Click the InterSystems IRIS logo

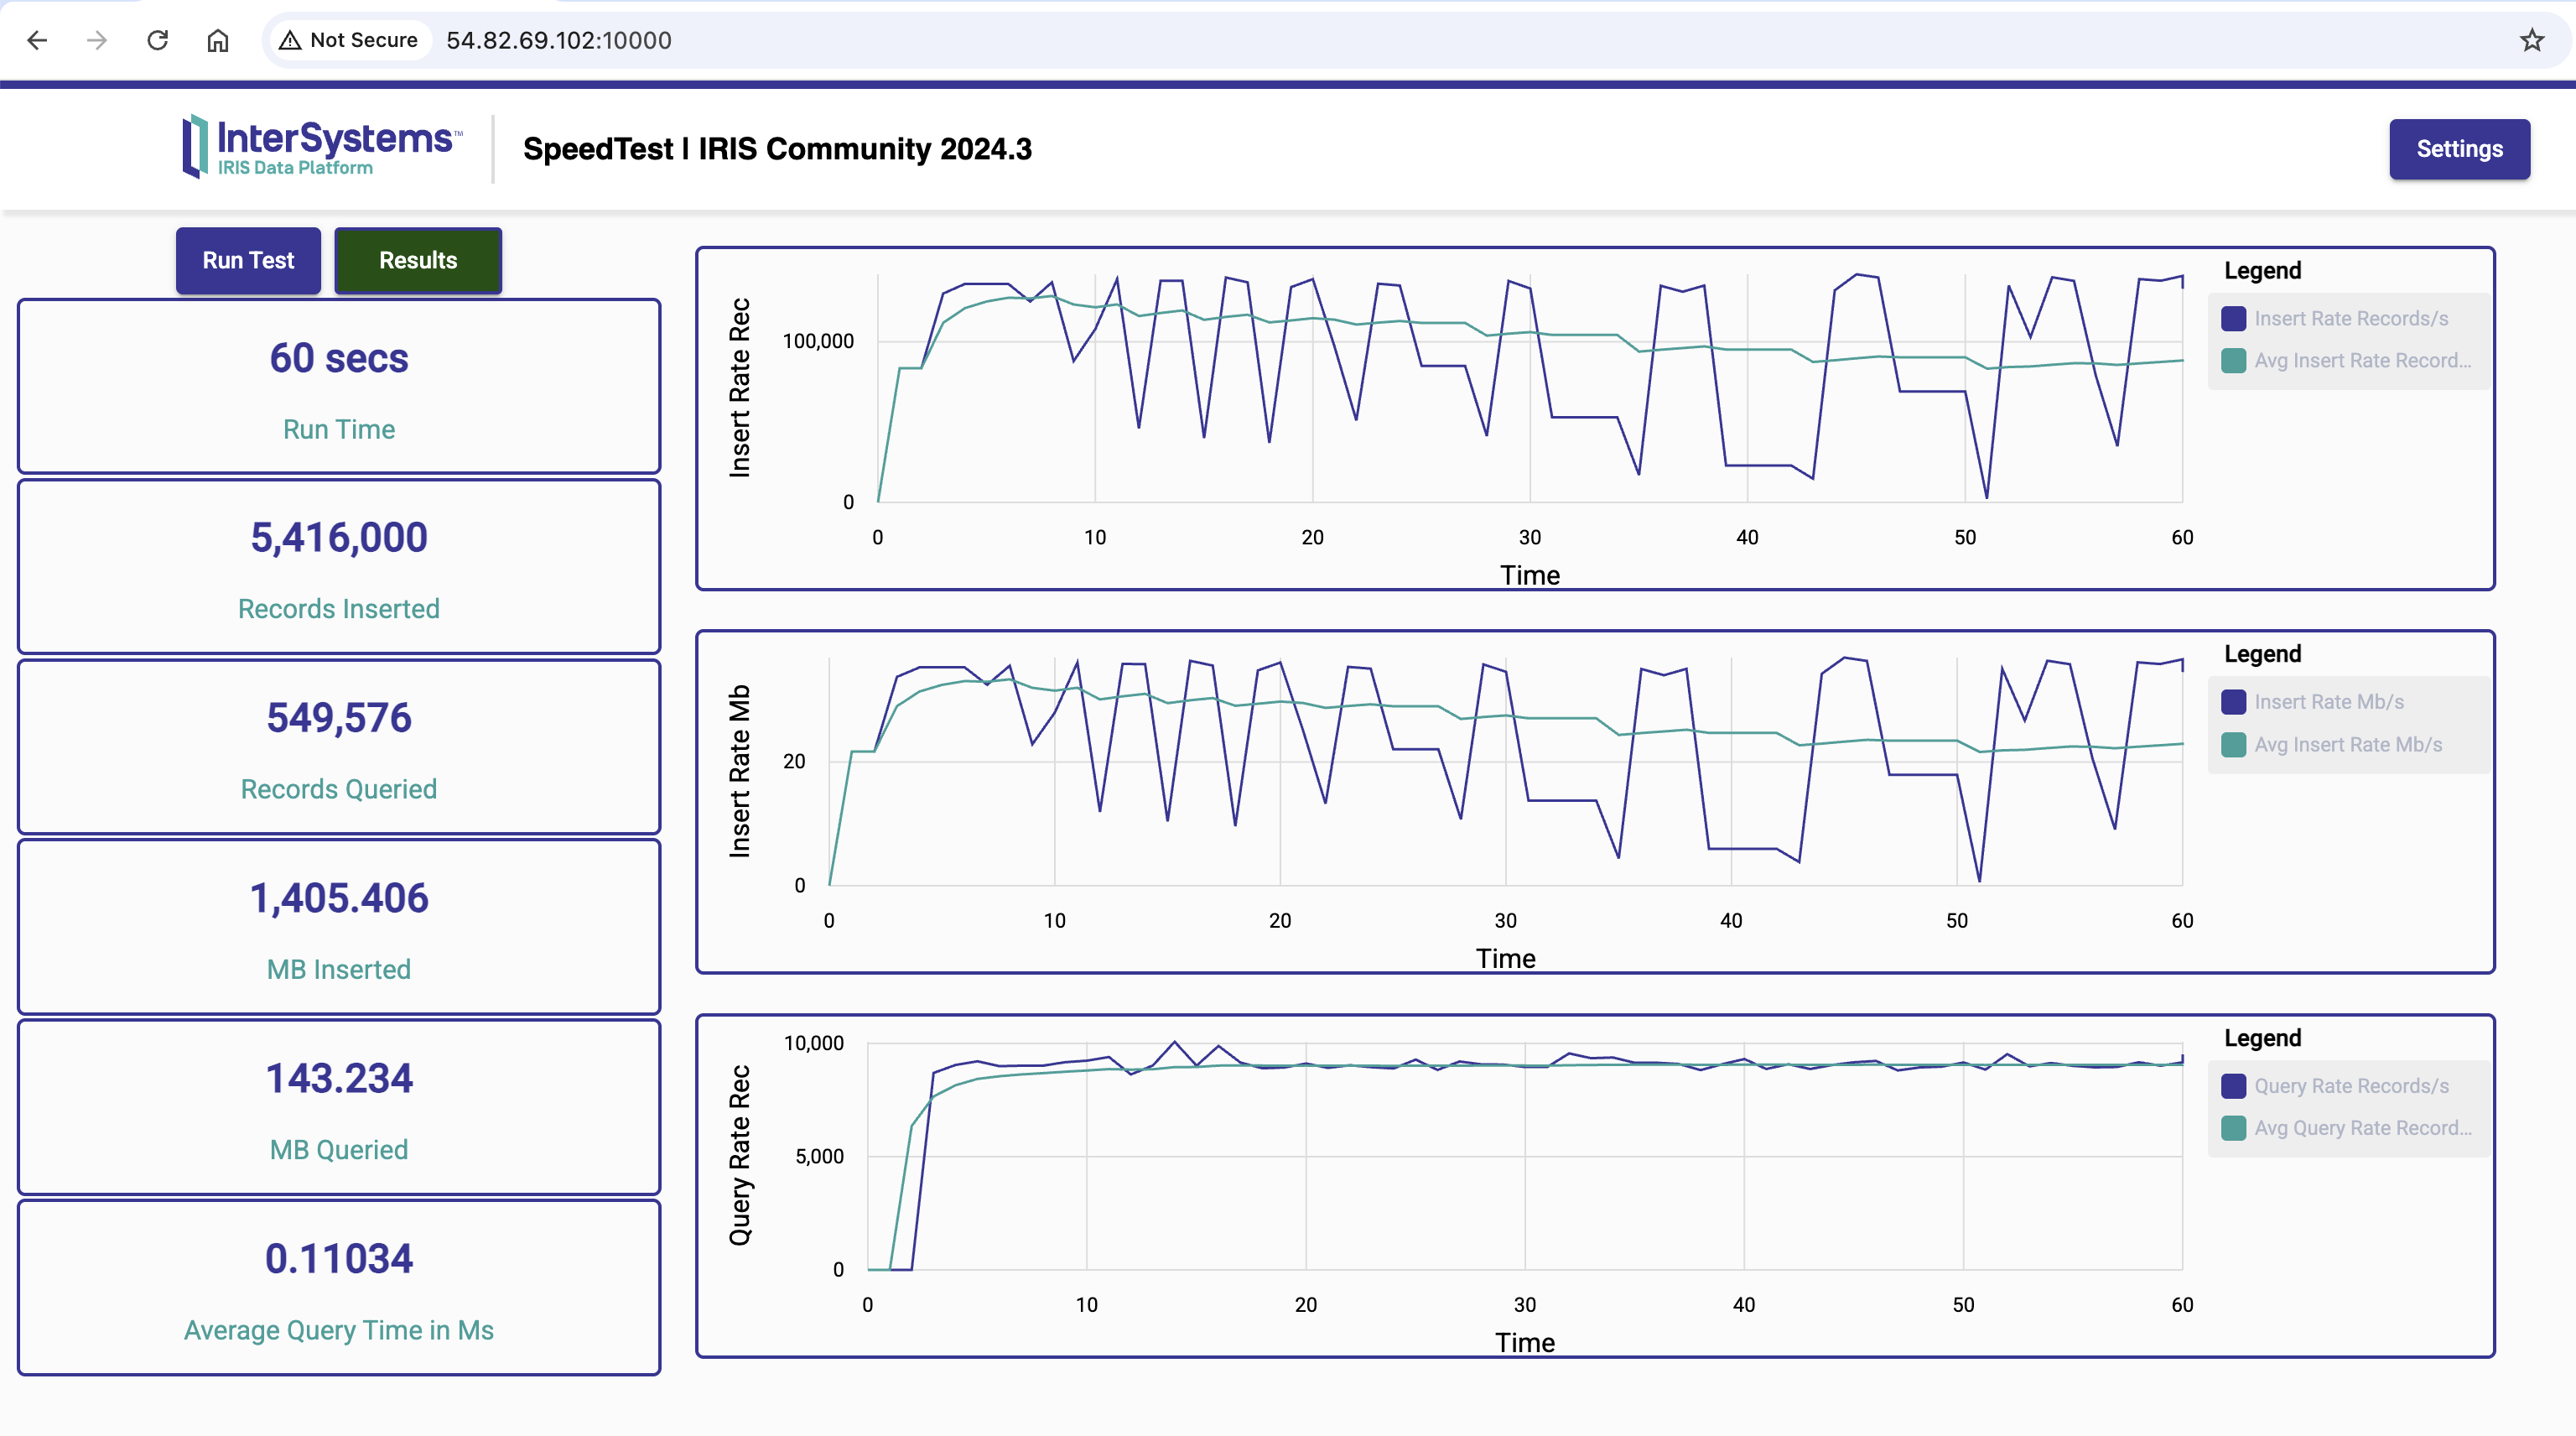[322, 147]
